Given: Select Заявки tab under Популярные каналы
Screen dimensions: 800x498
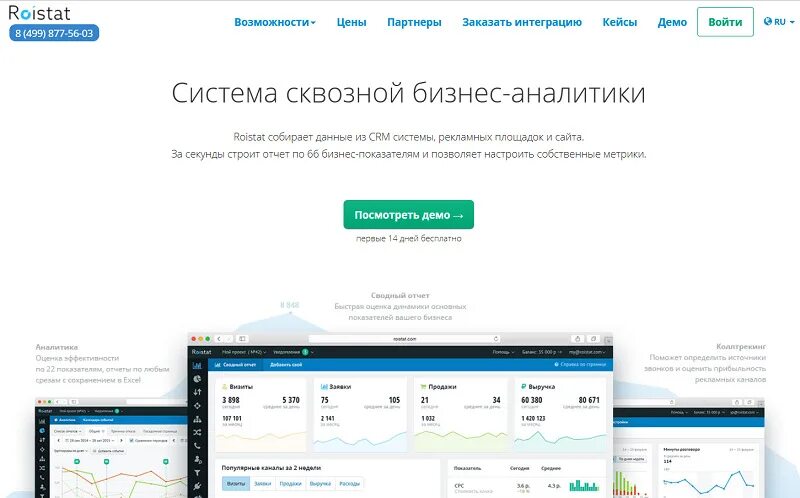Looking at the screenshot, I should 262,483.
